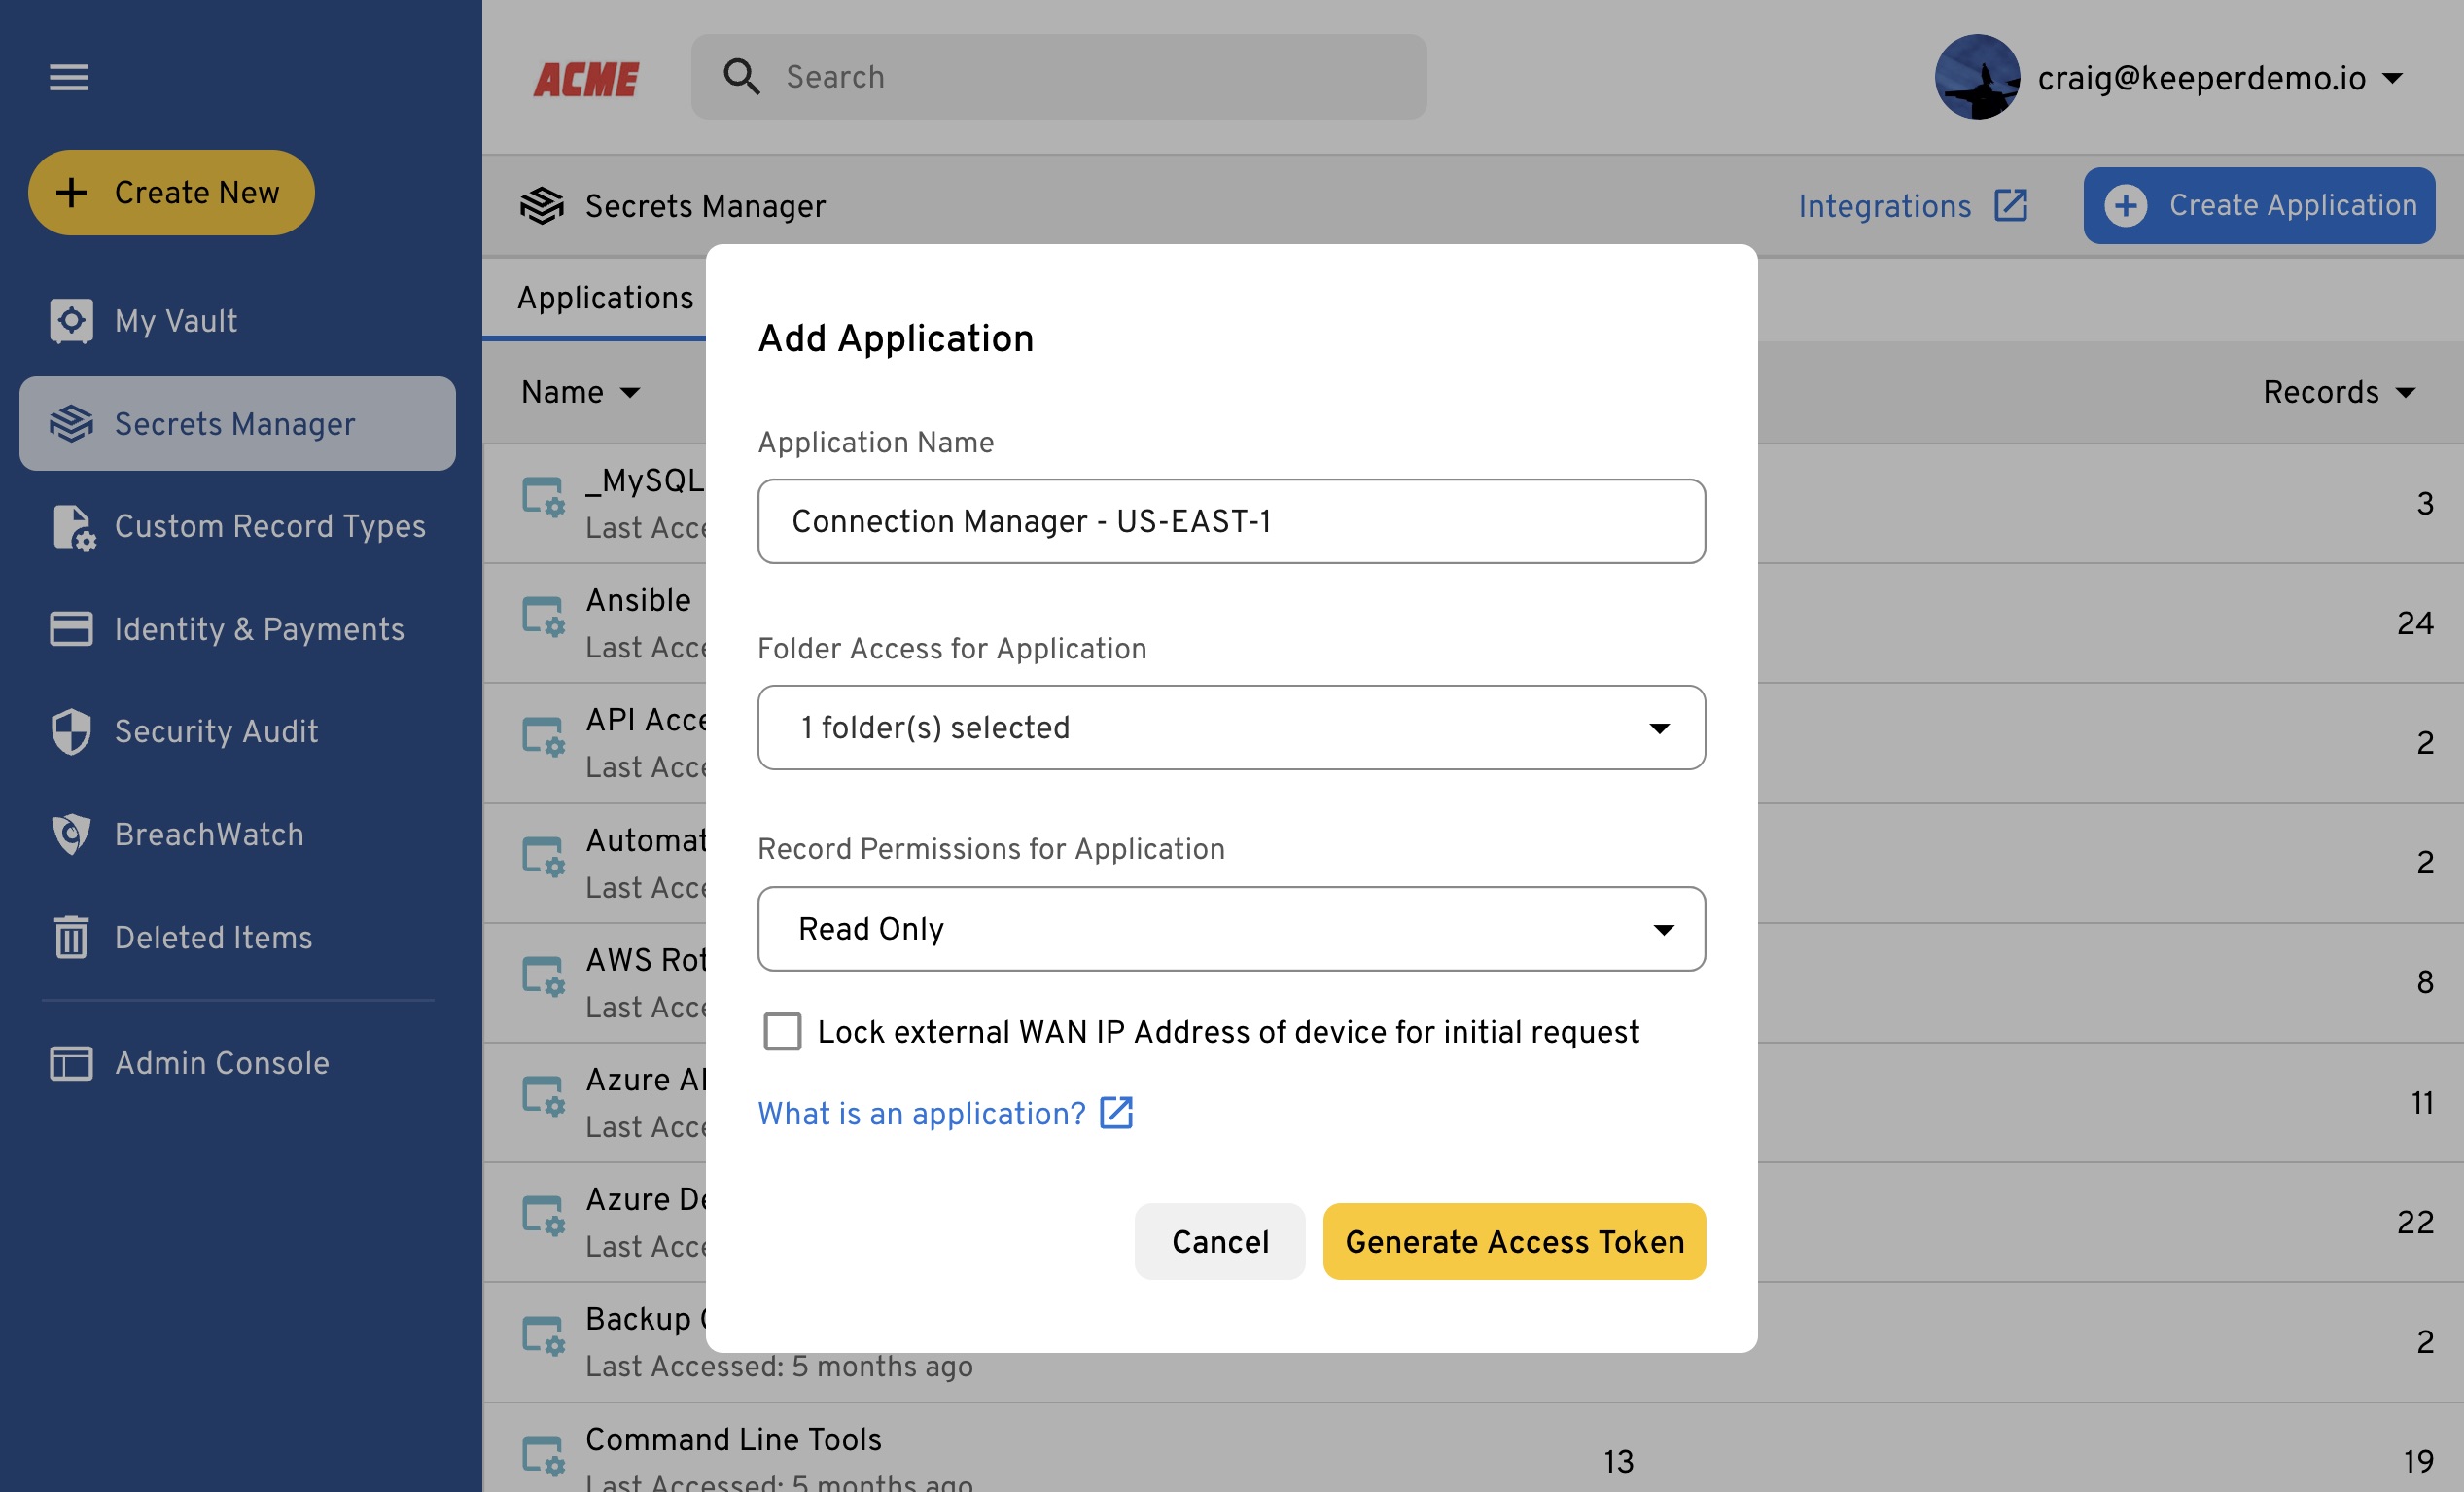Open My Vault from sidebar
Image resolution: width=2464 pixels, height=1492 pixels.
click(x=175, y=321)
